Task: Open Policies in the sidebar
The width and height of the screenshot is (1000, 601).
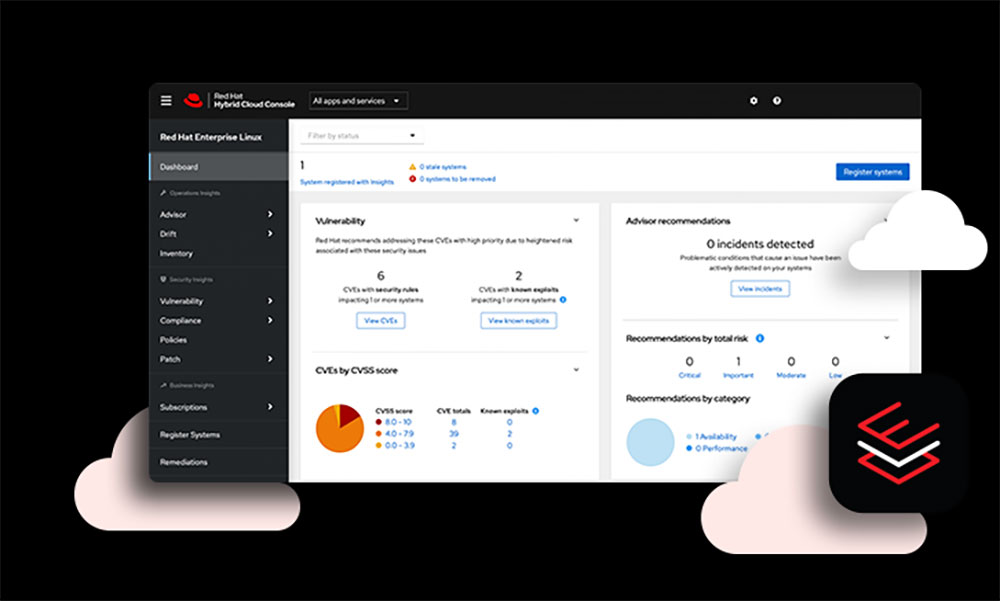Action: (x=173, y=340)
